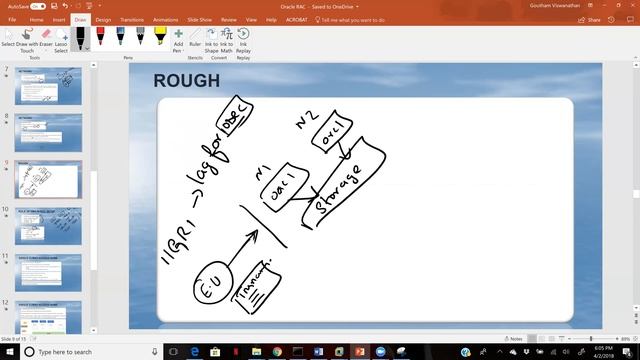The height and width of the screenshot is (360, 640).
Task: Select slide 7 thumbnail
Action: 48,86
